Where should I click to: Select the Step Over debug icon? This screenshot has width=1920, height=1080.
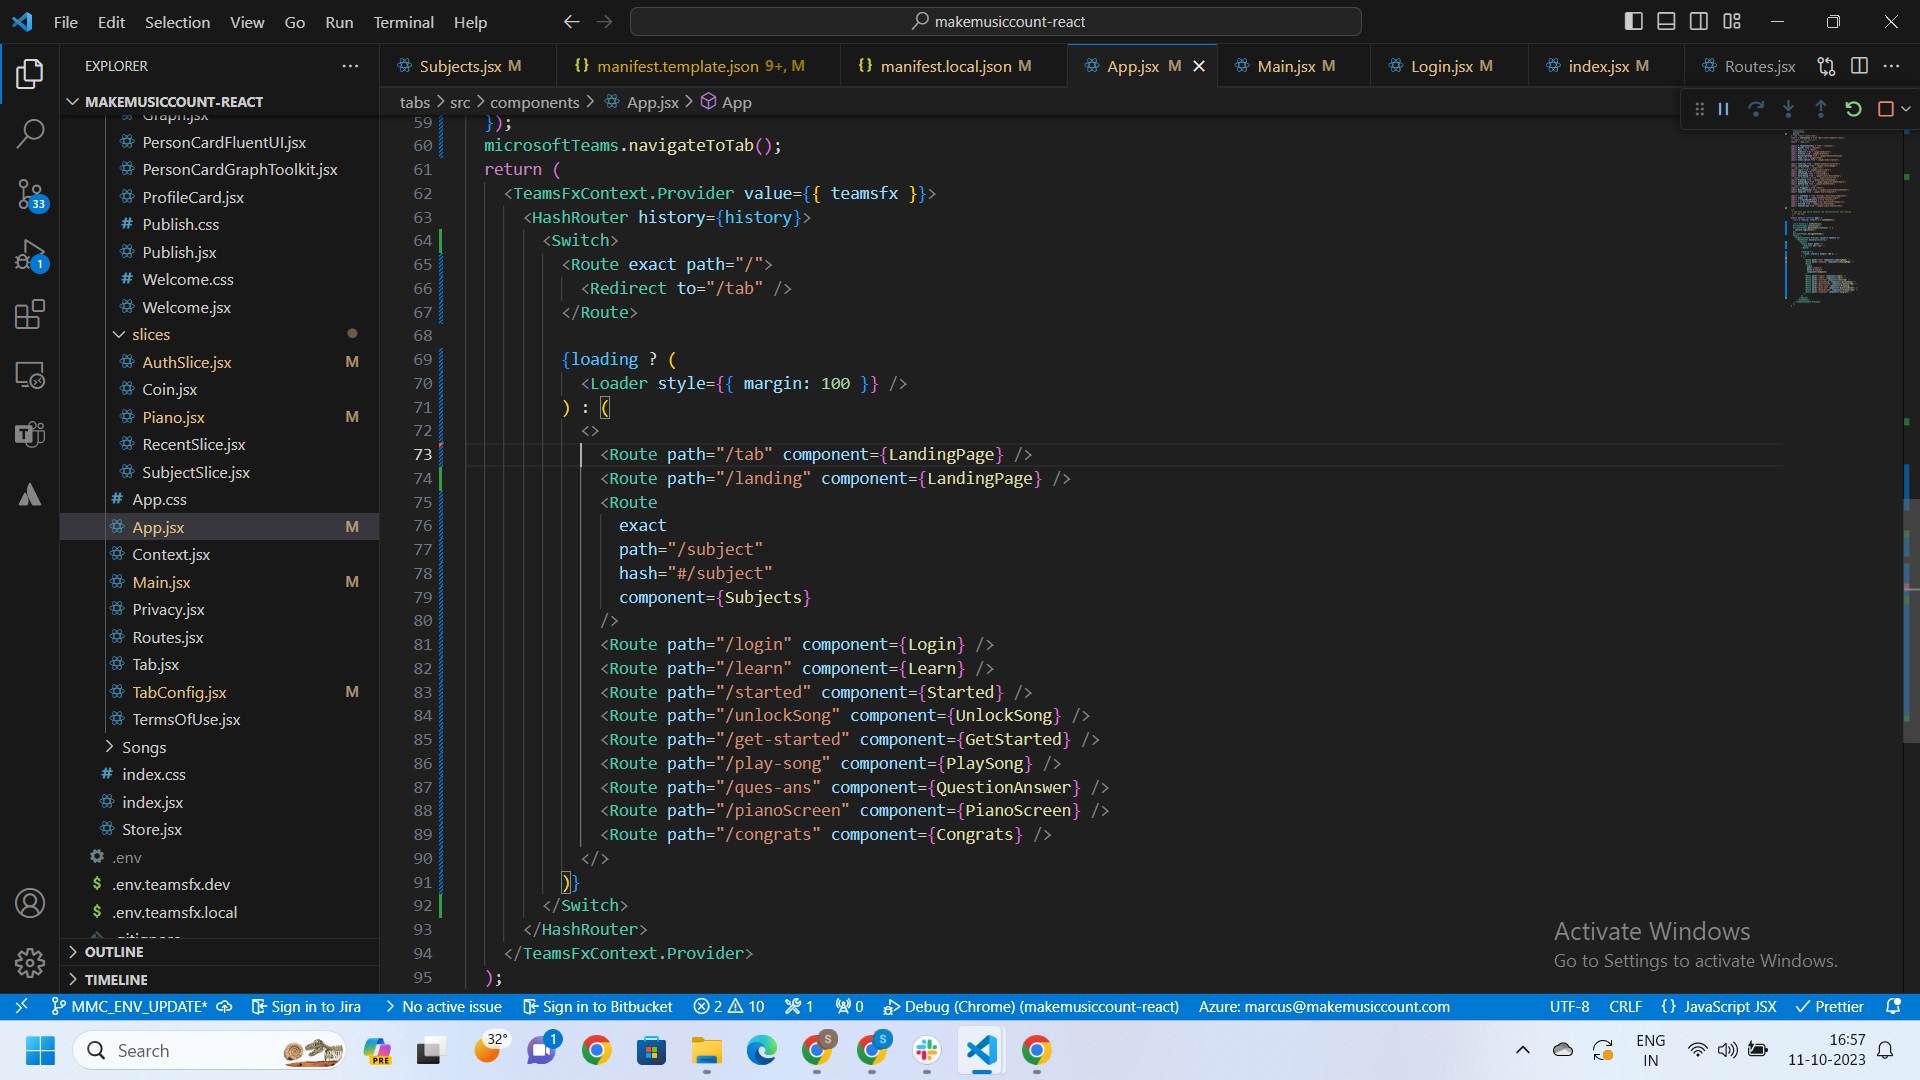pyautogui.click(x=1757, y=108)
